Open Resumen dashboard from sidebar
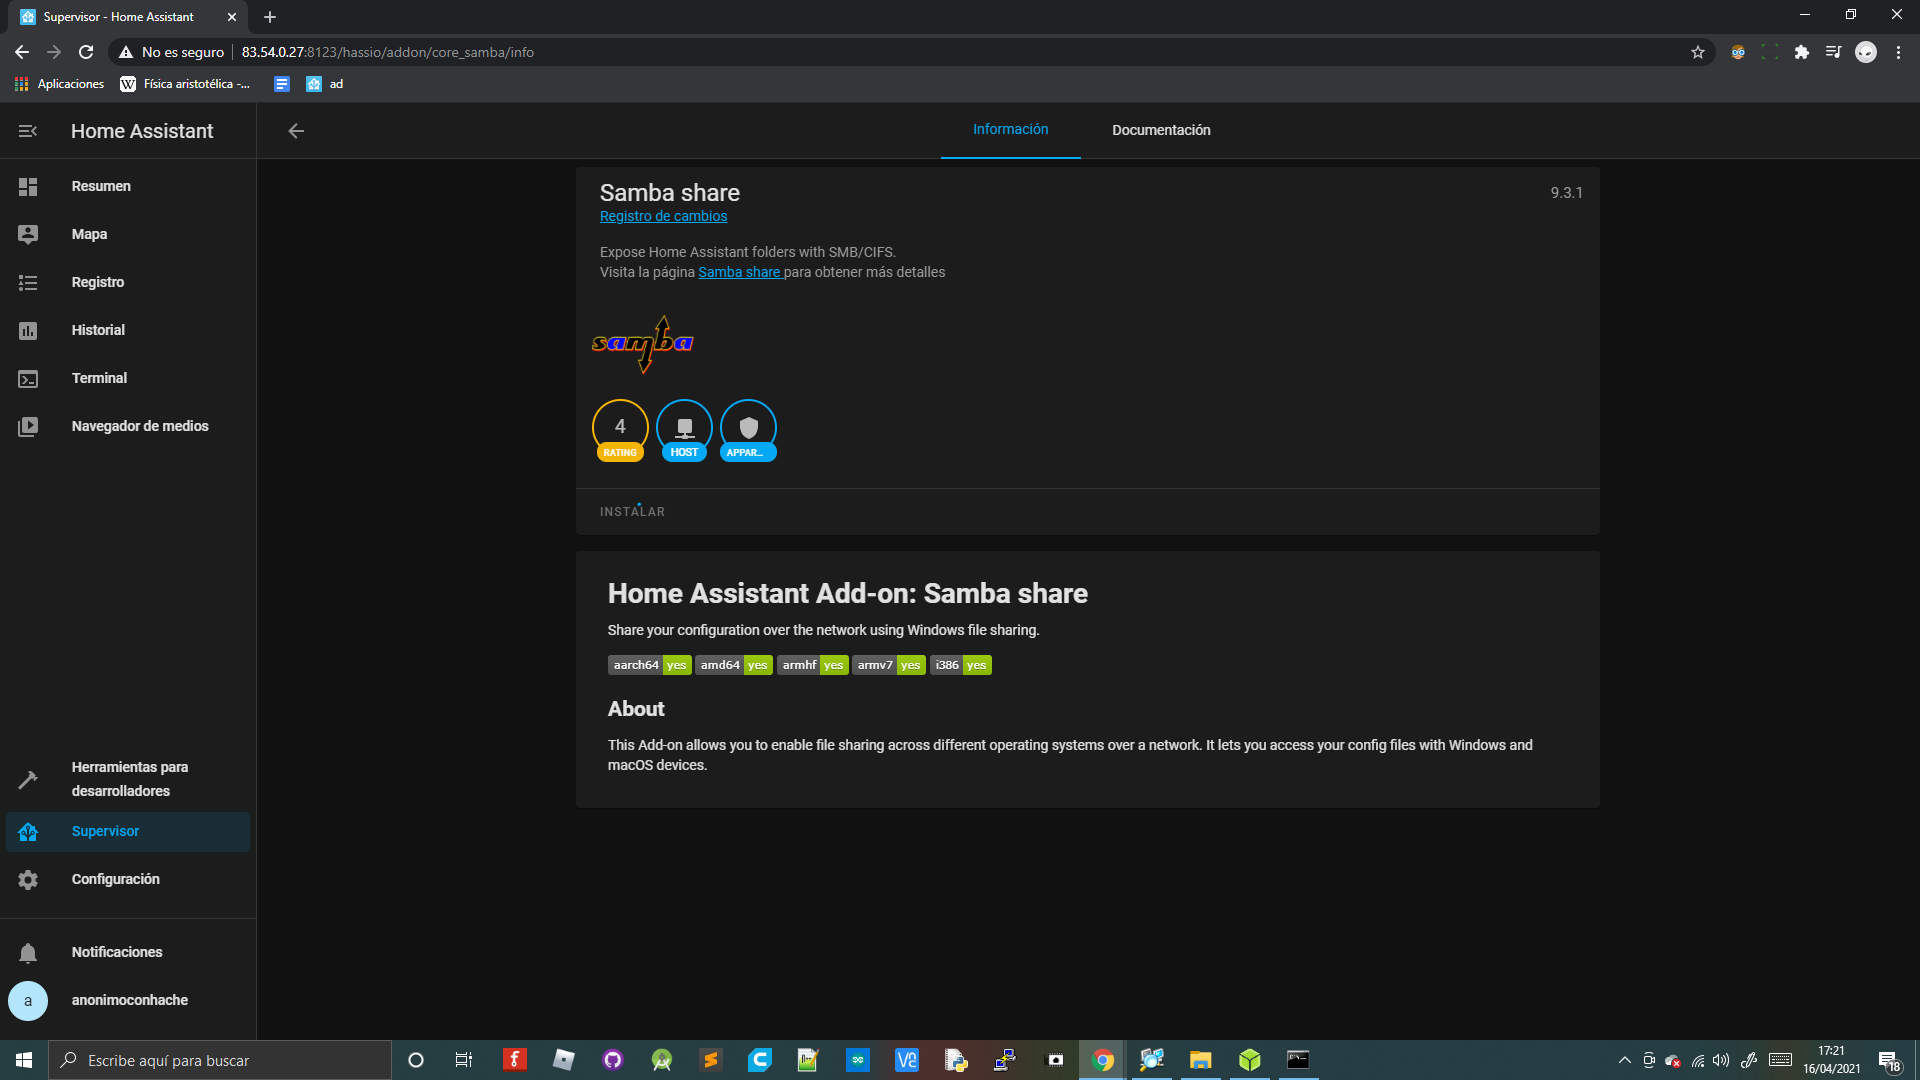Viewport: 1920px width, 1080px height. point(101,186)
